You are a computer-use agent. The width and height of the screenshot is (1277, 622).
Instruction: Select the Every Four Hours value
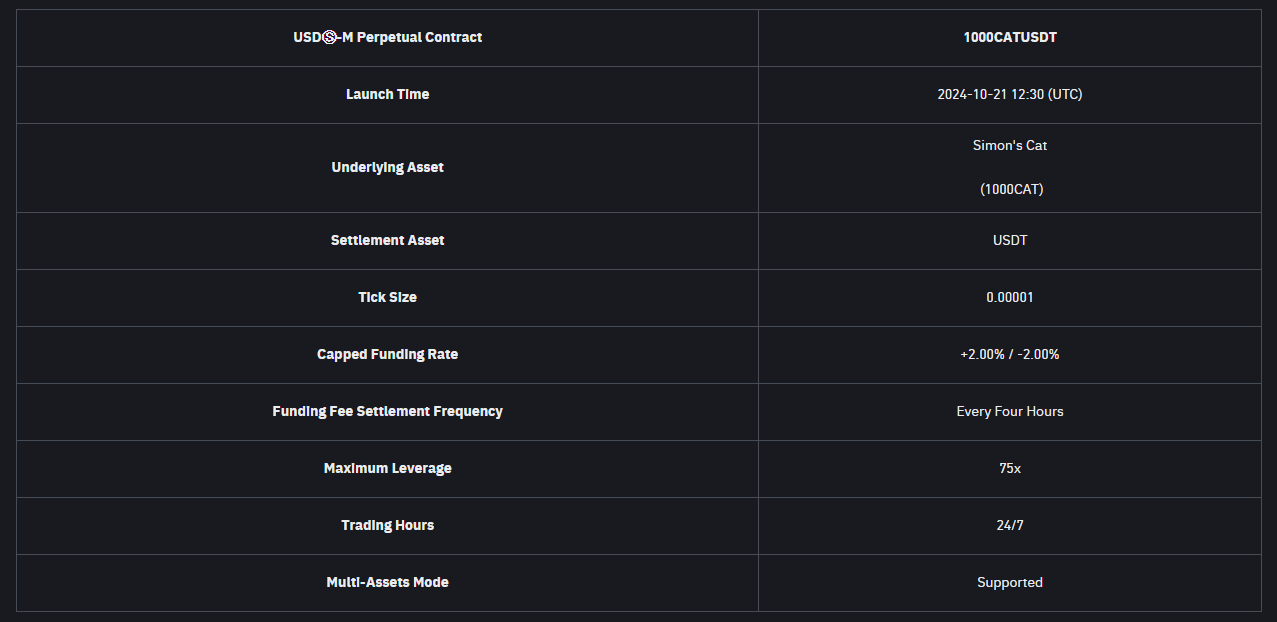1010,412
